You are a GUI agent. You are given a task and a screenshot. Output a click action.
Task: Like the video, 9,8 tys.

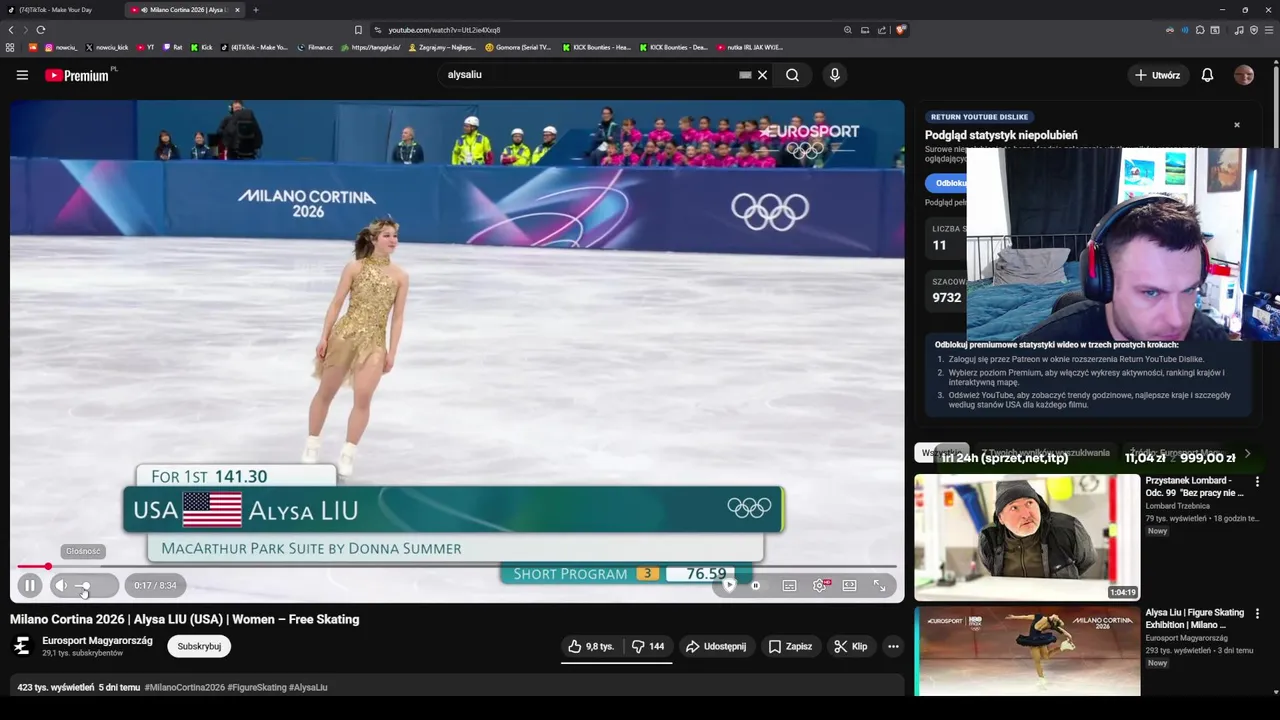[x=591, y=647]
